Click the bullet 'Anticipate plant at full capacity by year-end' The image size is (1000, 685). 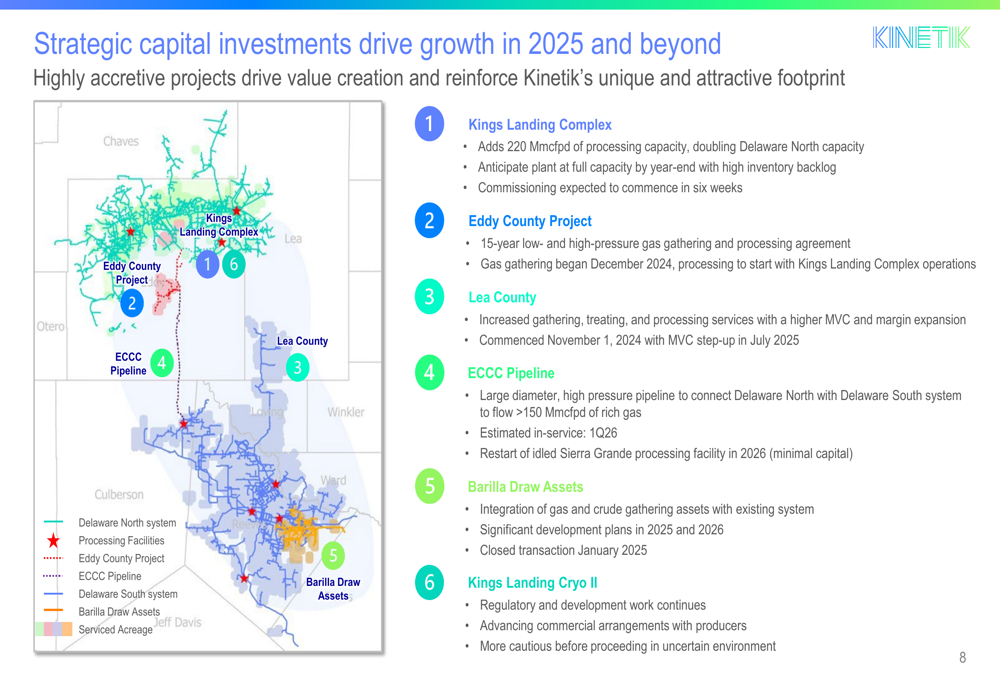pos(657,168)
